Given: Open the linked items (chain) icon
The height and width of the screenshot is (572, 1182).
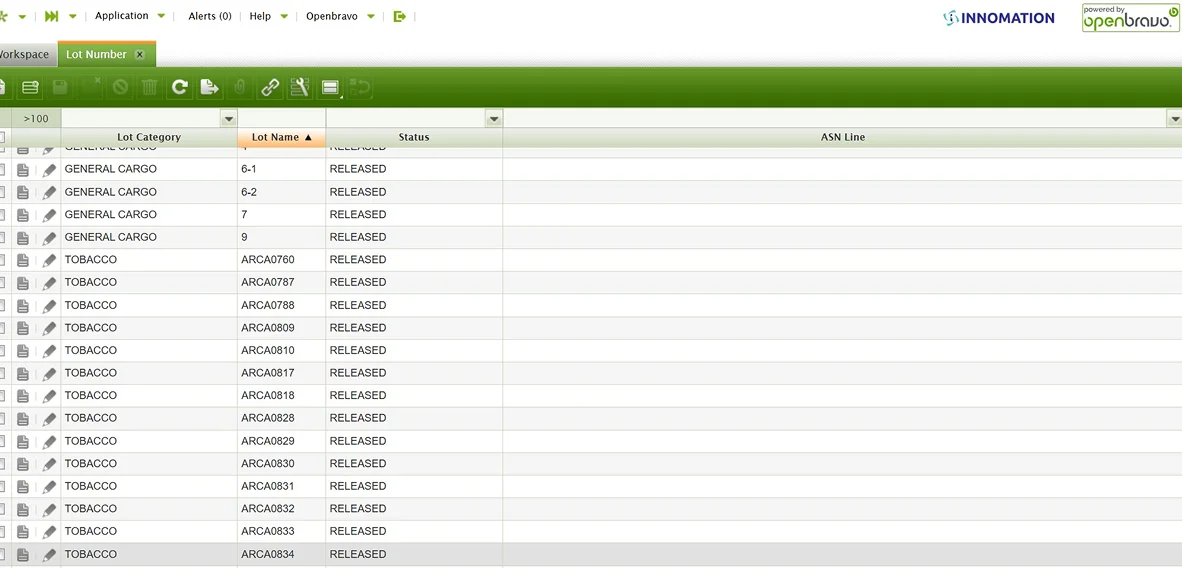Looking at the screenshot, I should [270, 88].
